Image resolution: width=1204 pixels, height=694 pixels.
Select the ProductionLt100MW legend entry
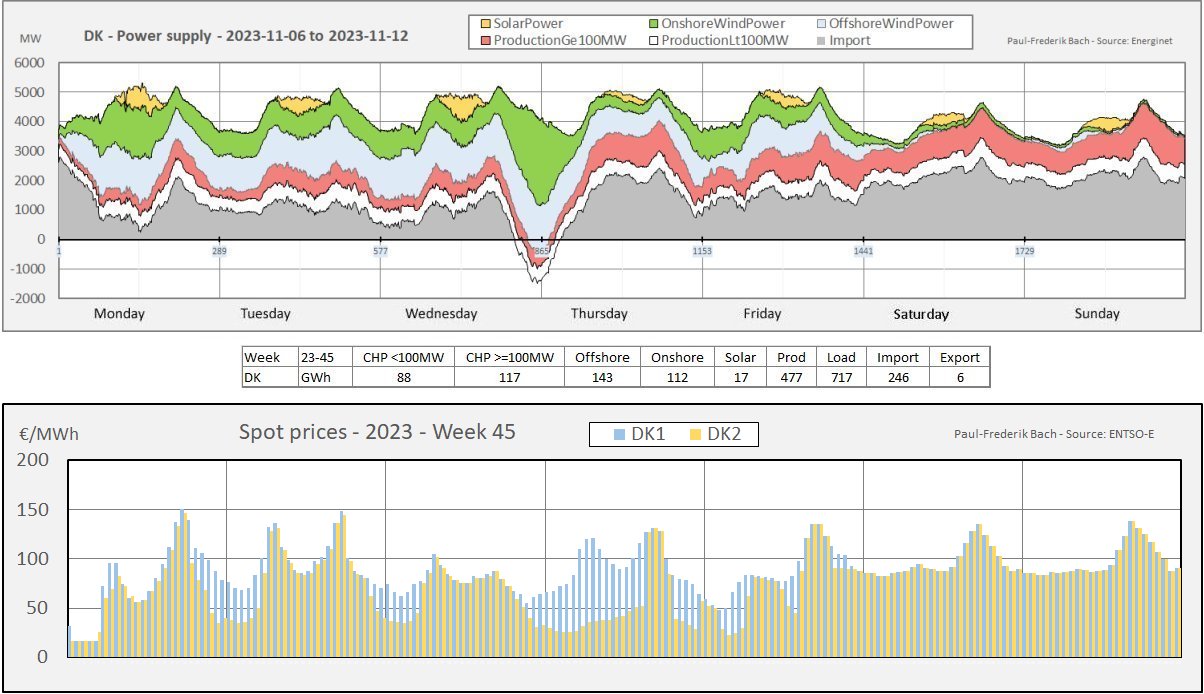717,40
